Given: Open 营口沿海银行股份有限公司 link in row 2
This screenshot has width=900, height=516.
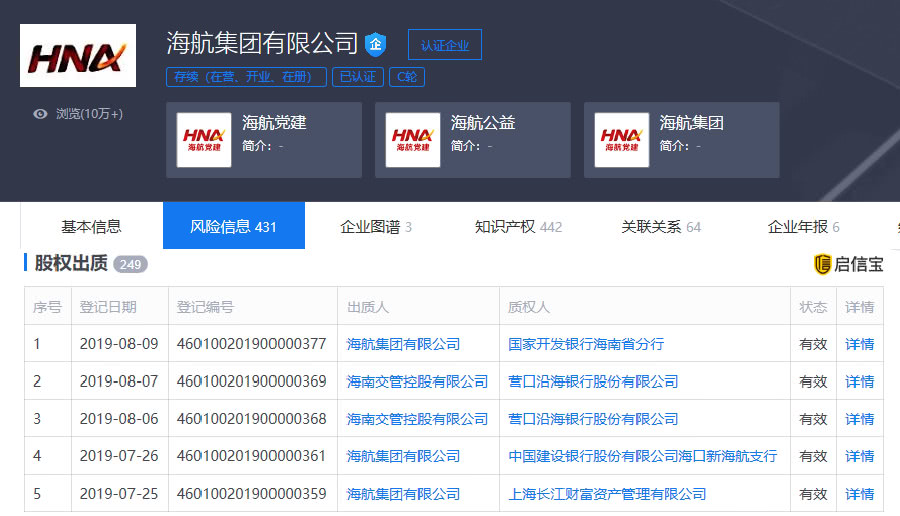Looking at the screenshot, I should [x=593, y=381].
